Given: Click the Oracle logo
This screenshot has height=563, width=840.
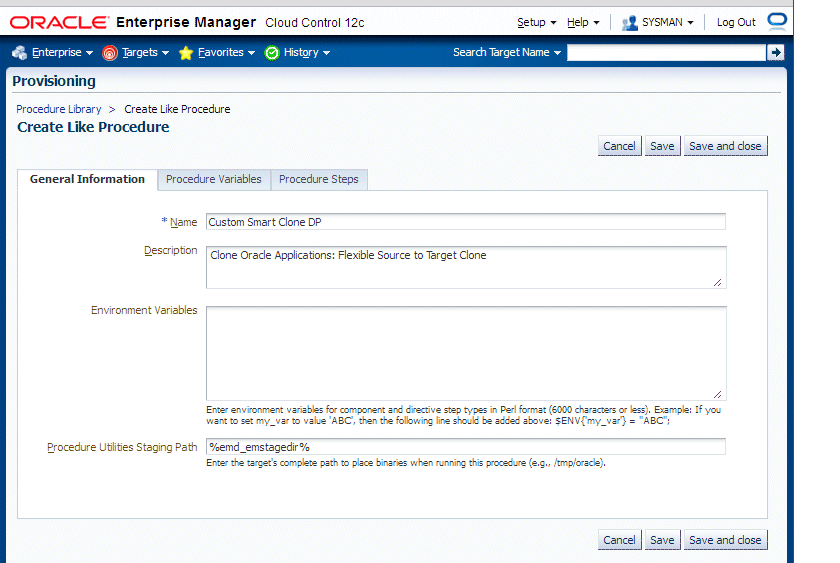Looking at the screenshot, I should pyautogui.click(x=59, y=22).
